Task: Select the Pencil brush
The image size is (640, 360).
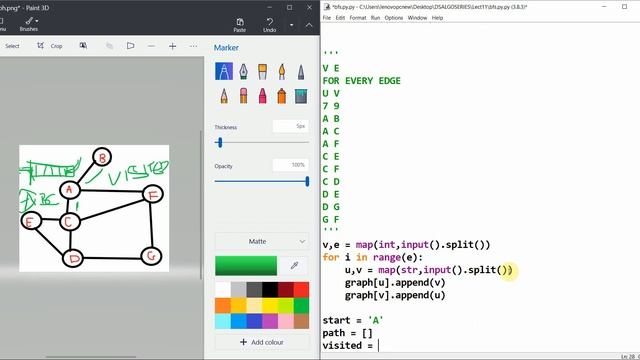Action: [x=224, y=96]
